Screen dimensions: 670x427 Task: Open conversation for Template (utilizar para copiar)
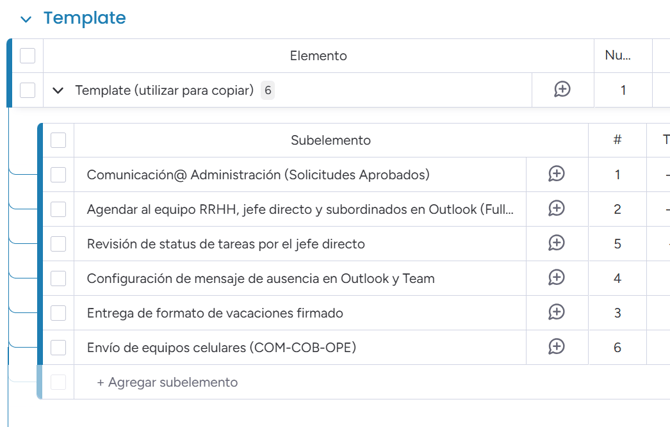562,90
